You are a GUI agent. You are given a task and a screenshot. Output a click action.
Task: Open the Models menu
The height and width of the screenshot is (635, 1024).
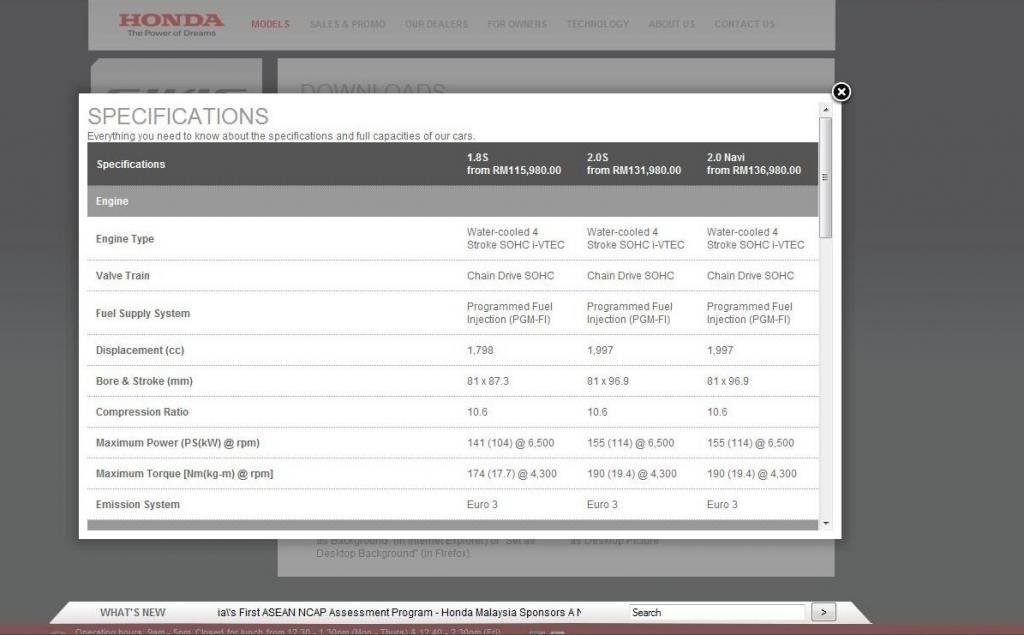tap(270, 24)
